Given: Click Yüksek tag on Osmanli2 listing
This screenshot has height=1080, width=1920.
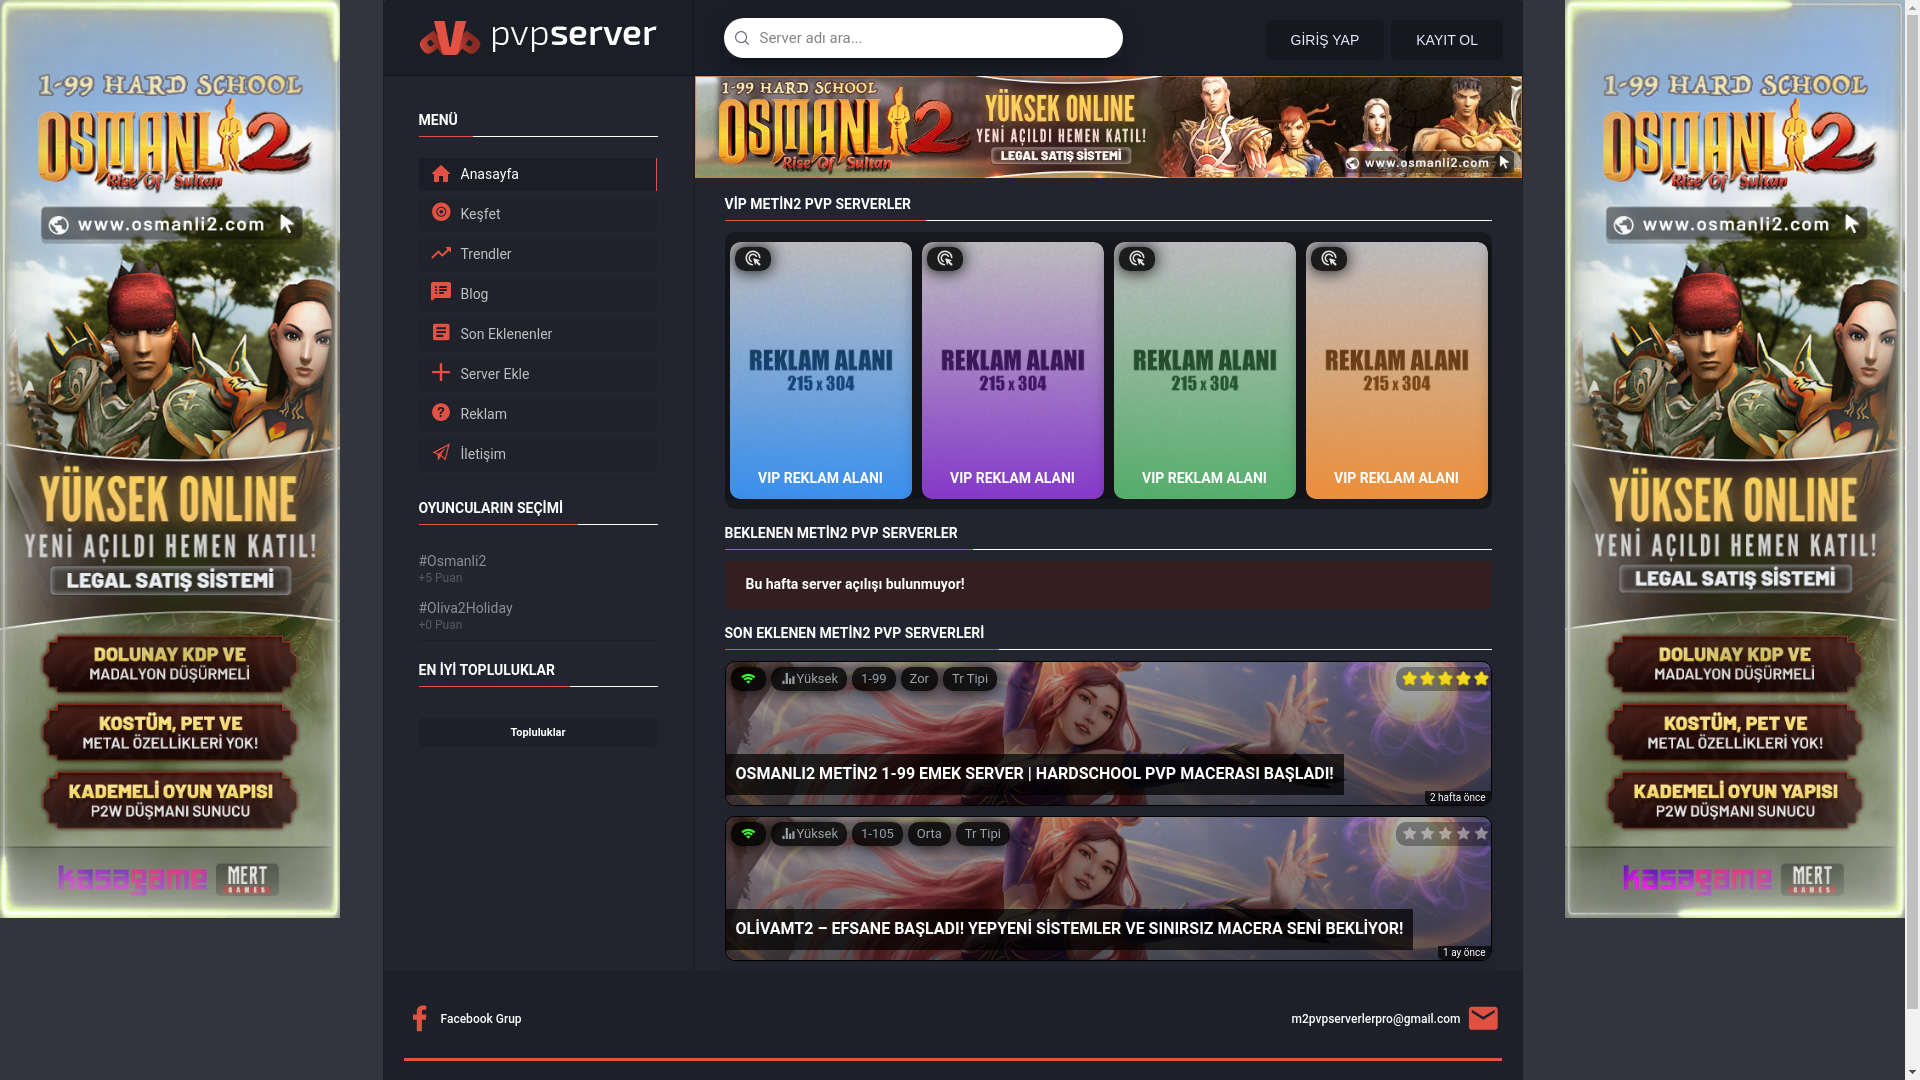Looking at the screenshot, I should (809, 679).
